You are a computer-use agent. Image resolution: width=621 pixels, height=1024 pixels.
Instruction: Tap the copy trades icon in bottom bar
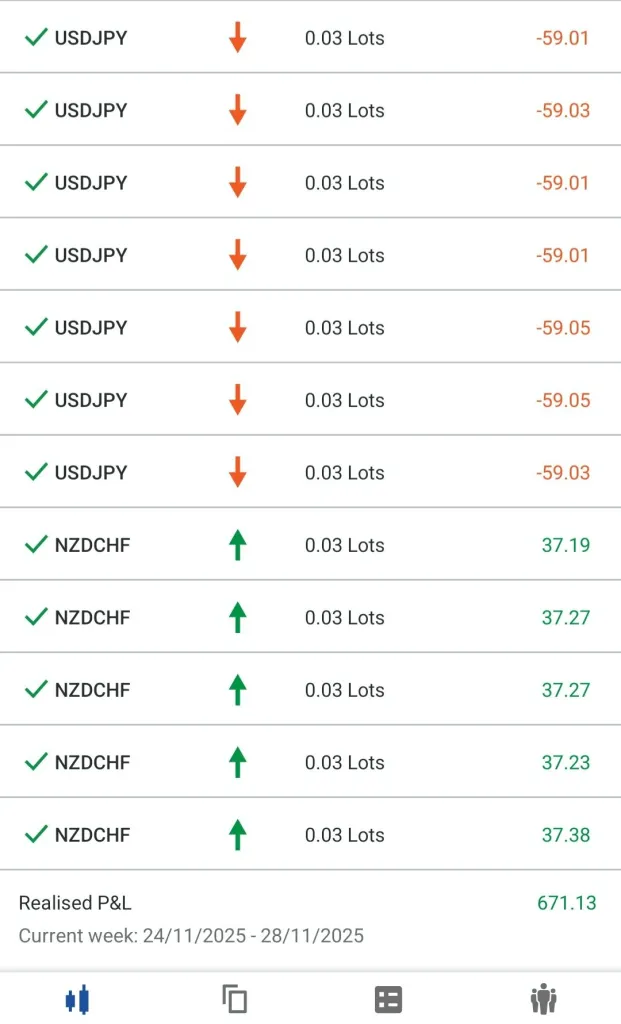pyautogui.click(x=234, y=998)
